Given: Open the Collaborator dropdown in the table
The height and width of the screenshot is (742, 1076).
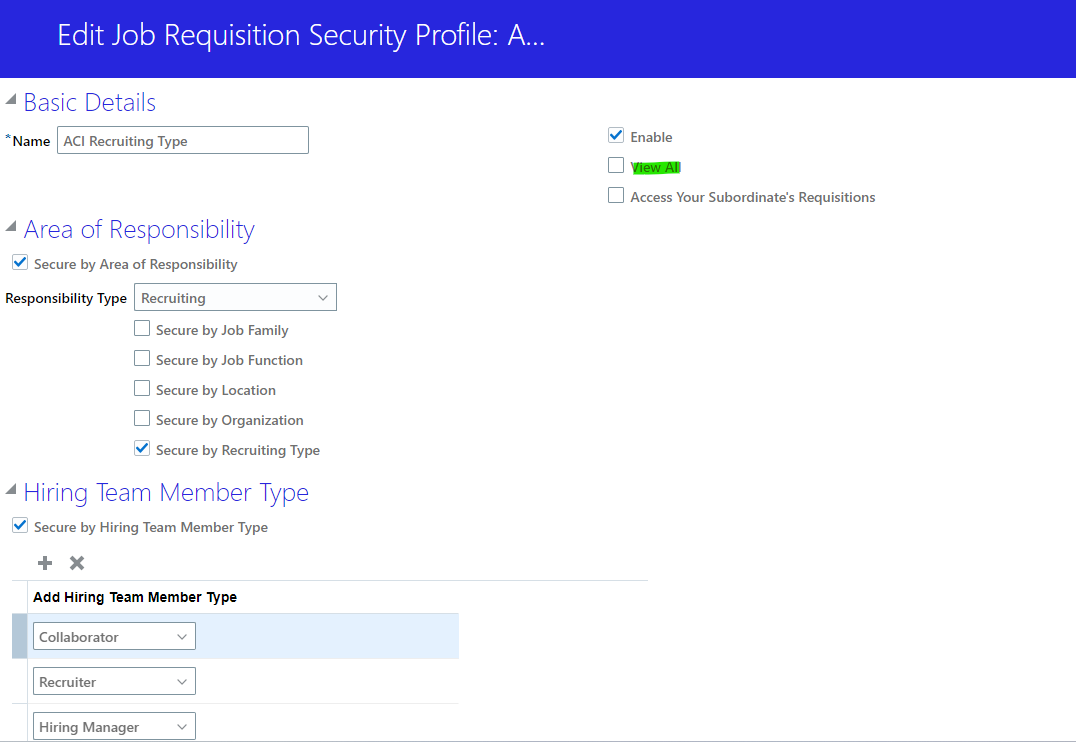Looking at the screenshot, I should (x=182, y=635).
